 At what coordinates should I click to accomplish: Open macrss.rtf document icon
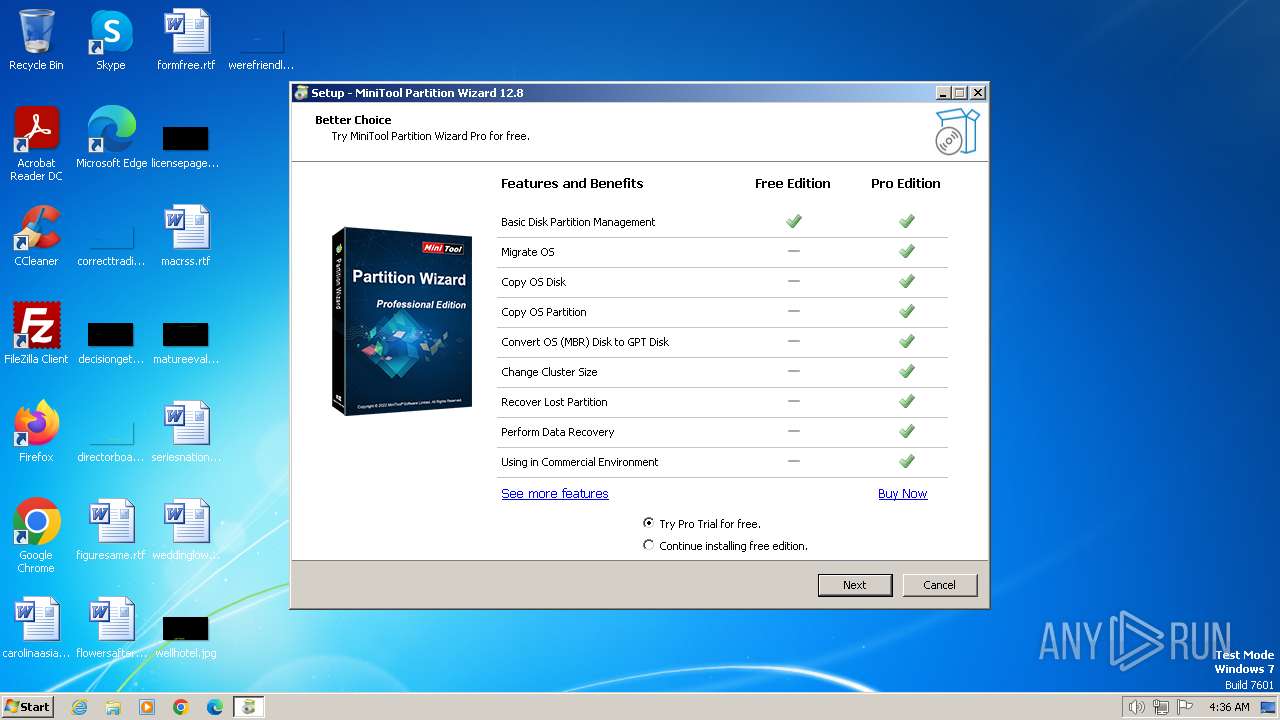(x=186, y=237)
